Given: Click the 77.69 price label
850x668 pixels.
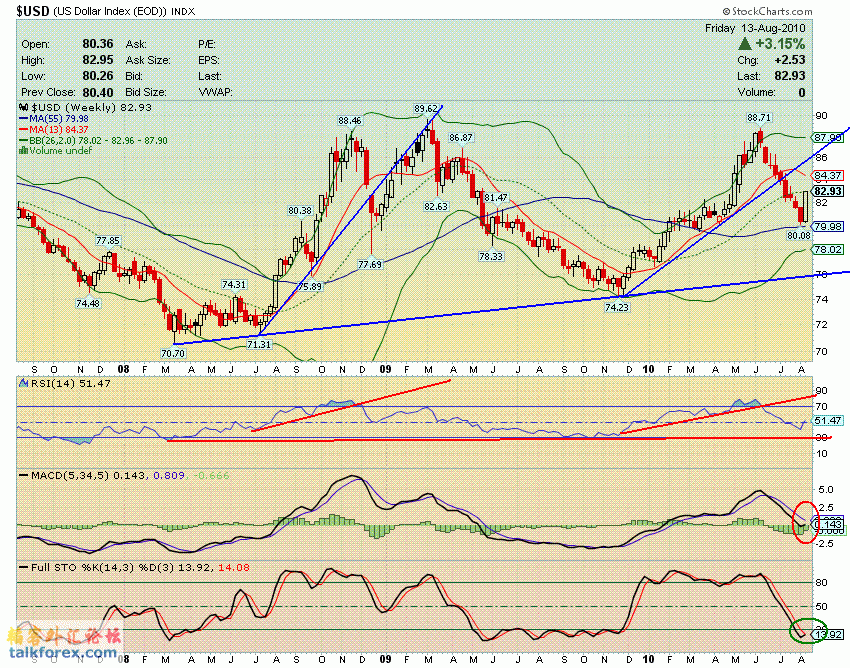Looking at the screenshot, I should (370, 265).
